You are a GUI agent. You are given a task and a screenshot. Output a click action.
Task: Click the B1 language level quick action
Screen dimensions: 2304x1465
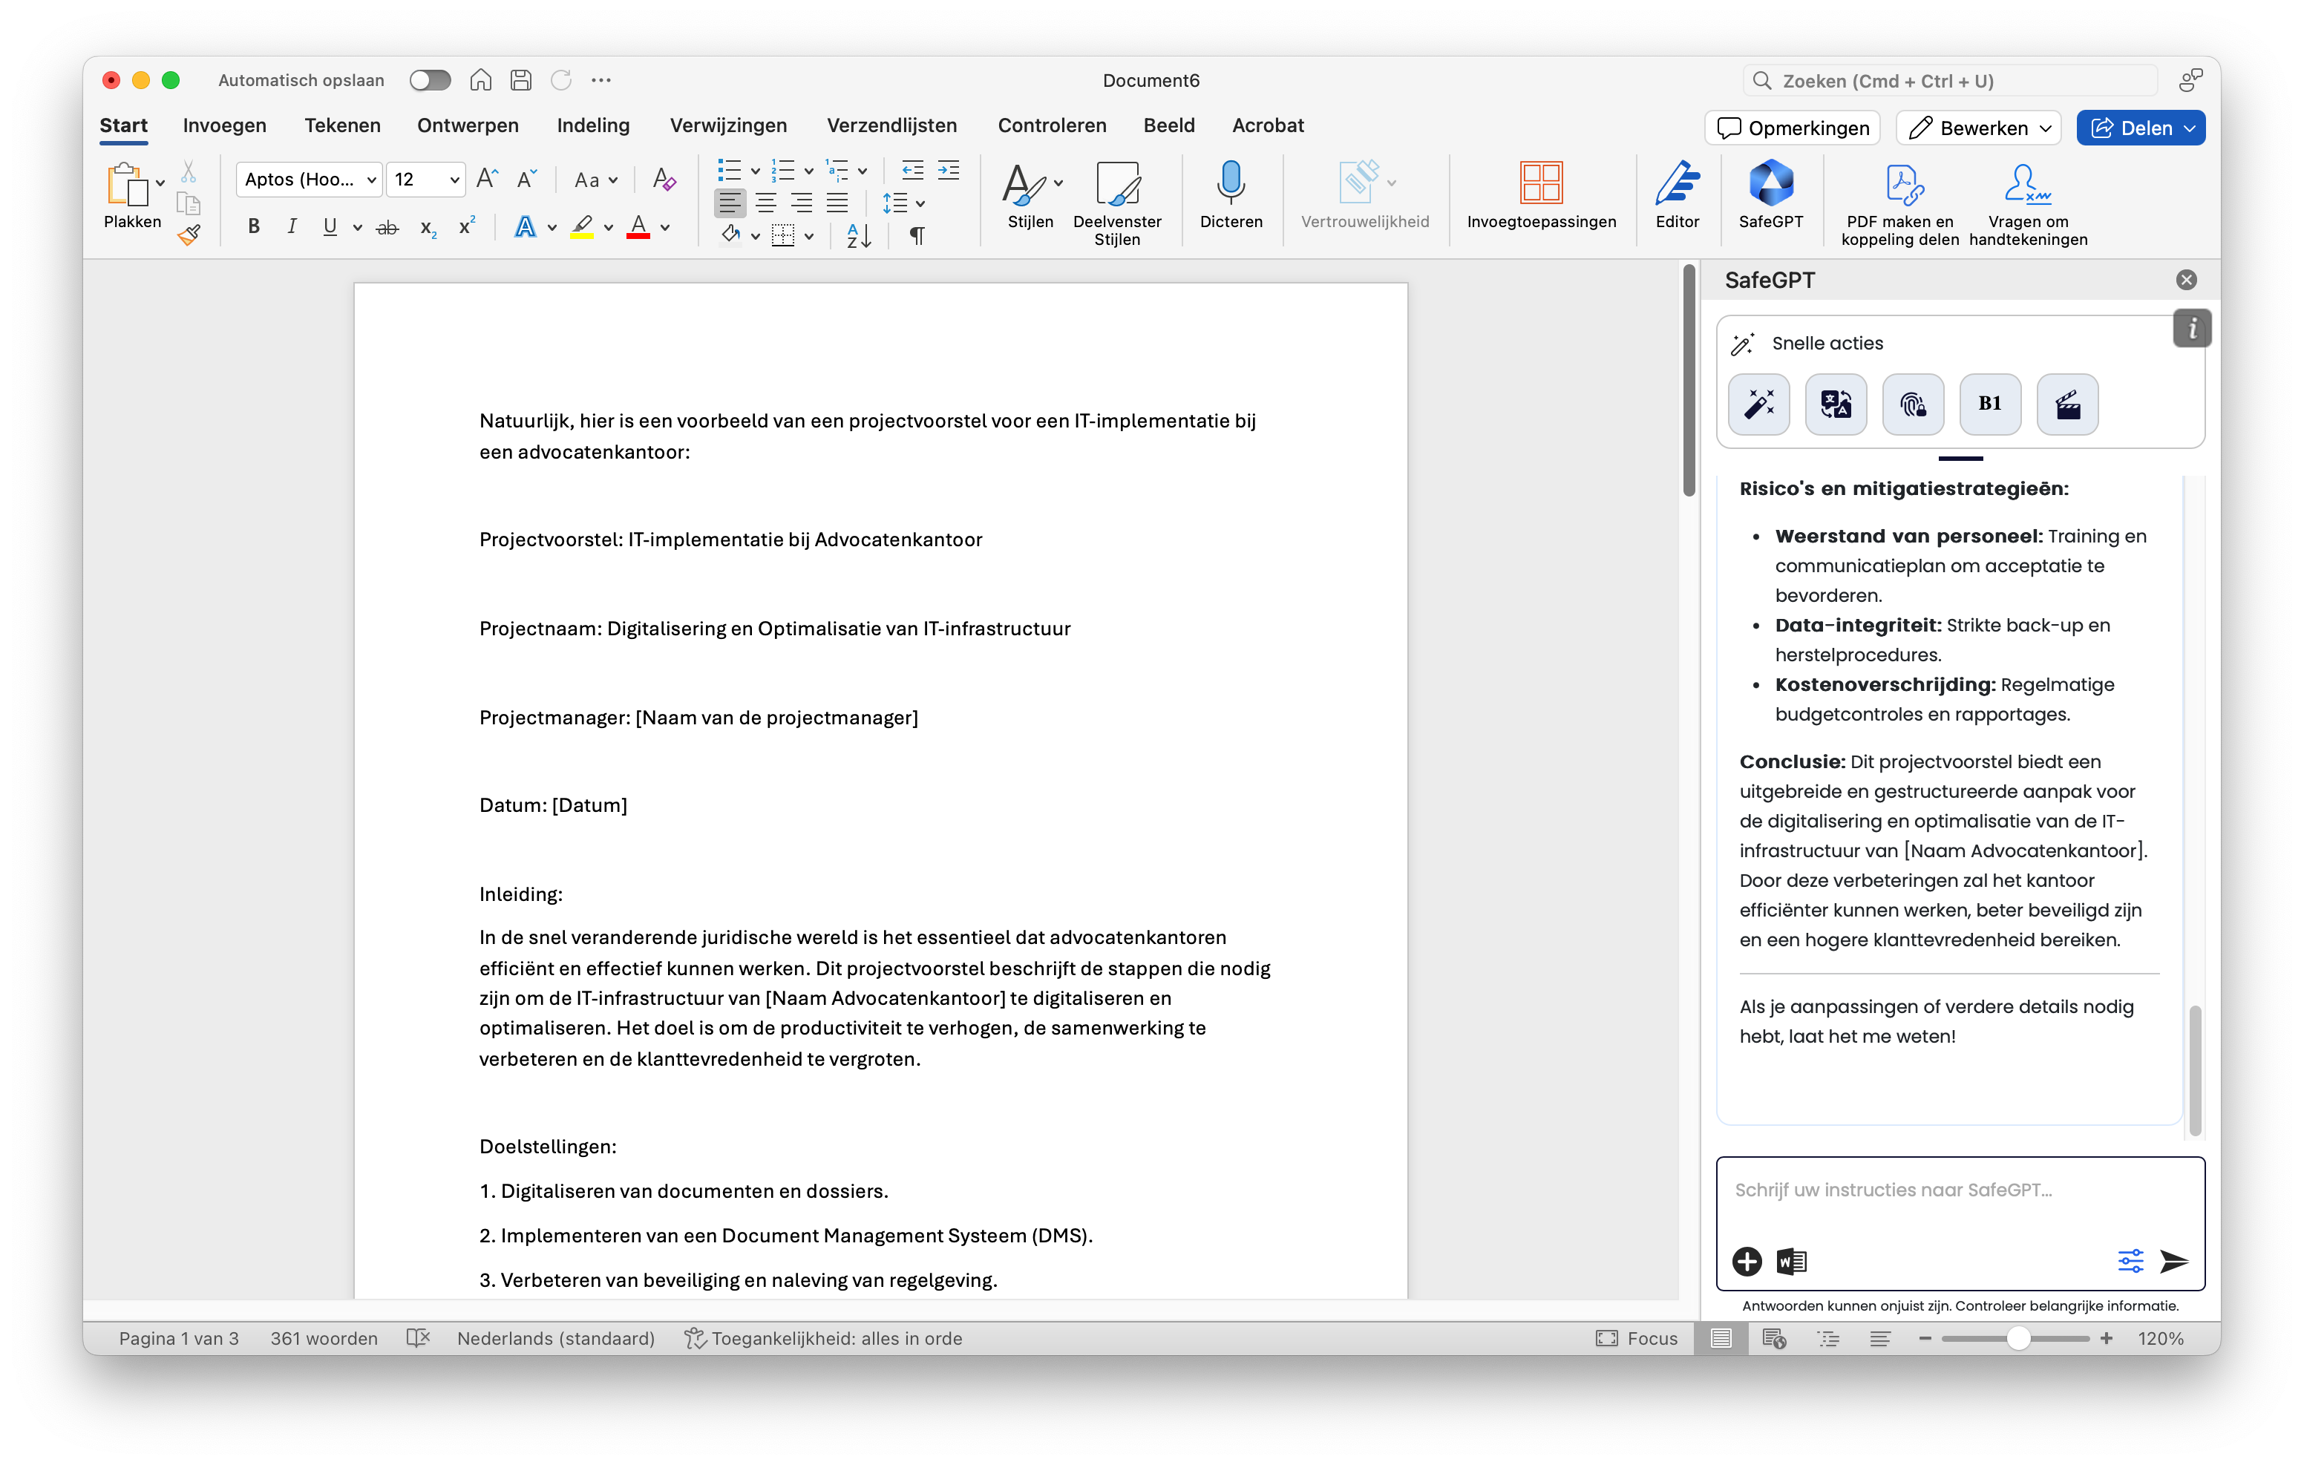tap(1989, 404)
